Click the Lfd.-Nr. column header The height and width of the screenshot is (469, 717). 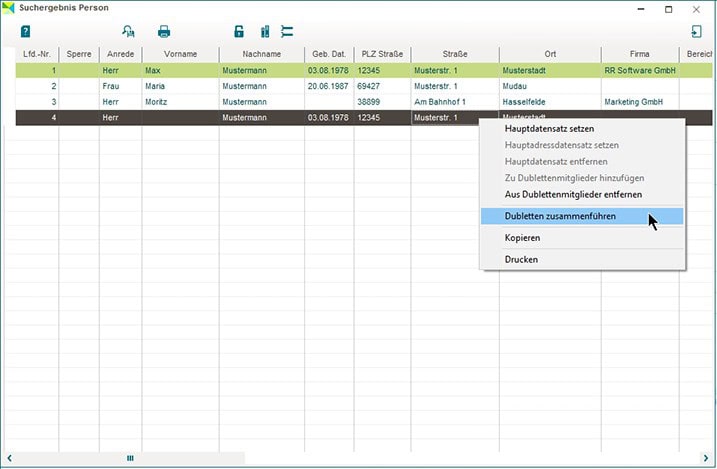point(37,54)
